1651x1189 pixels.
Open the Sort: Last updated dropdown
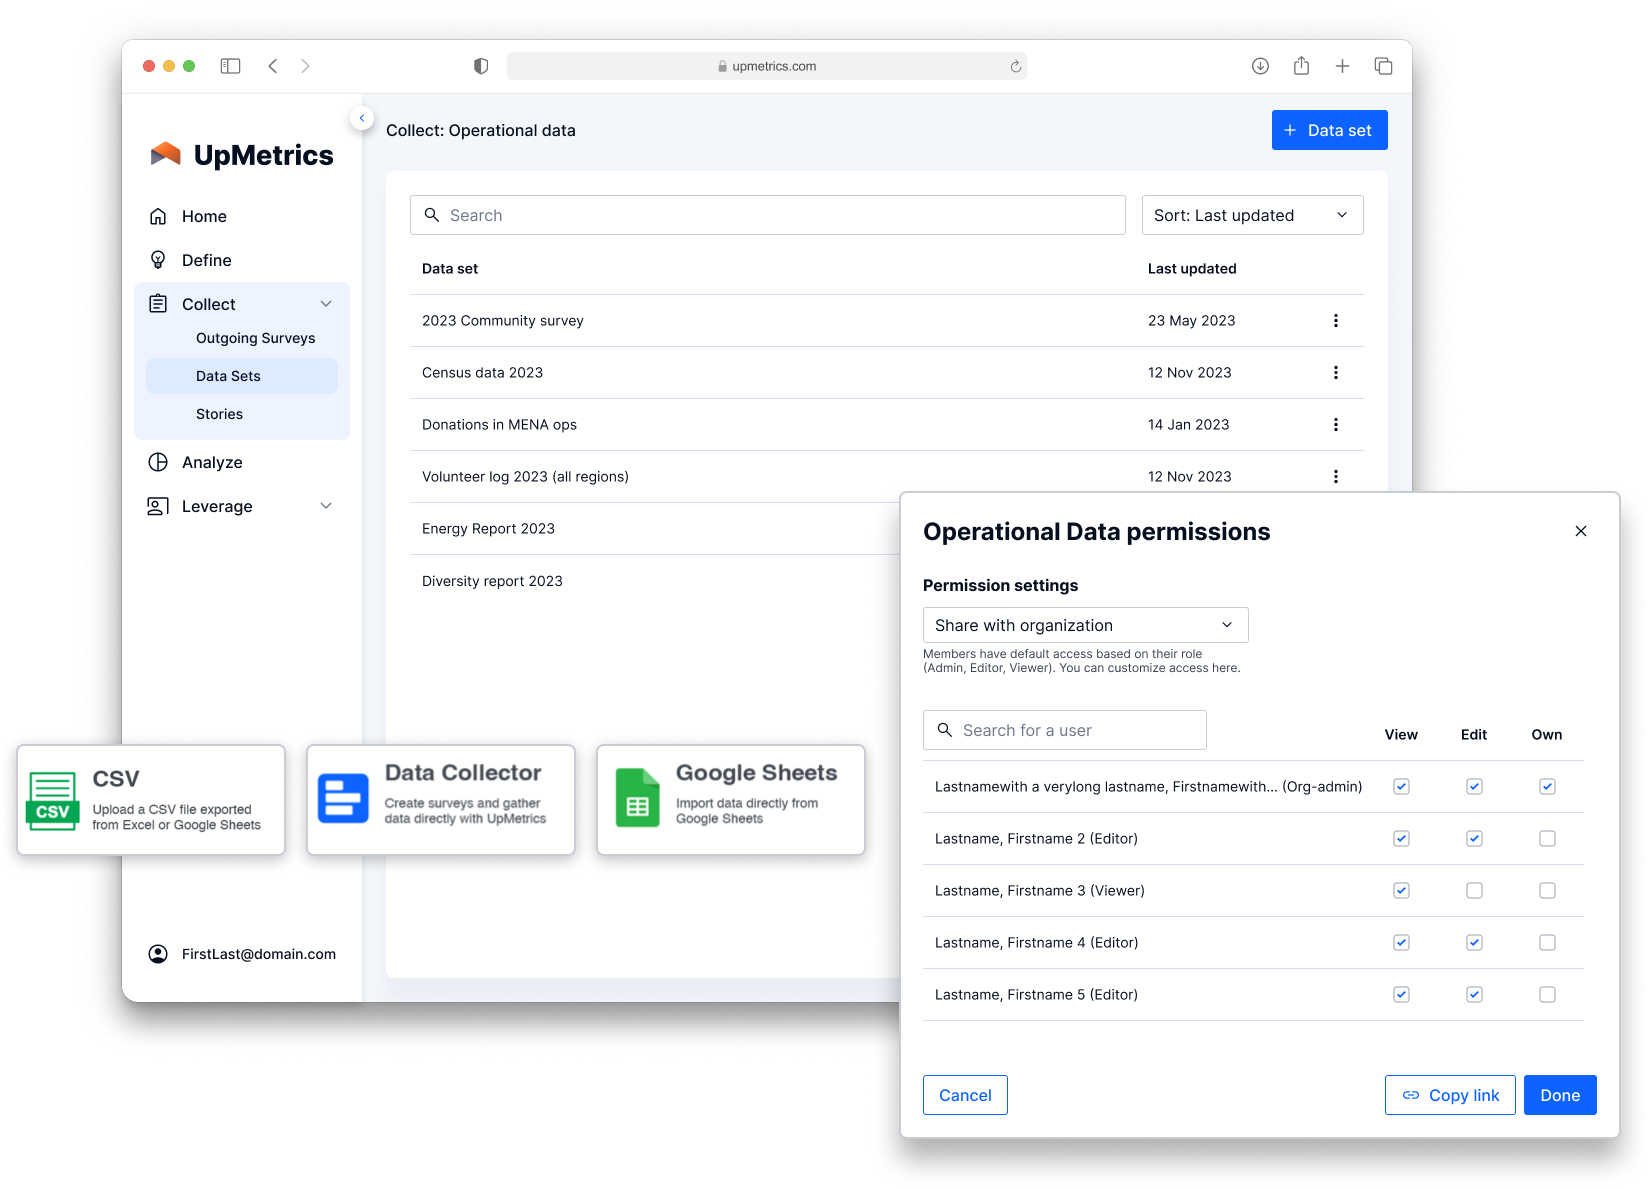click(x=1252, y=215)
